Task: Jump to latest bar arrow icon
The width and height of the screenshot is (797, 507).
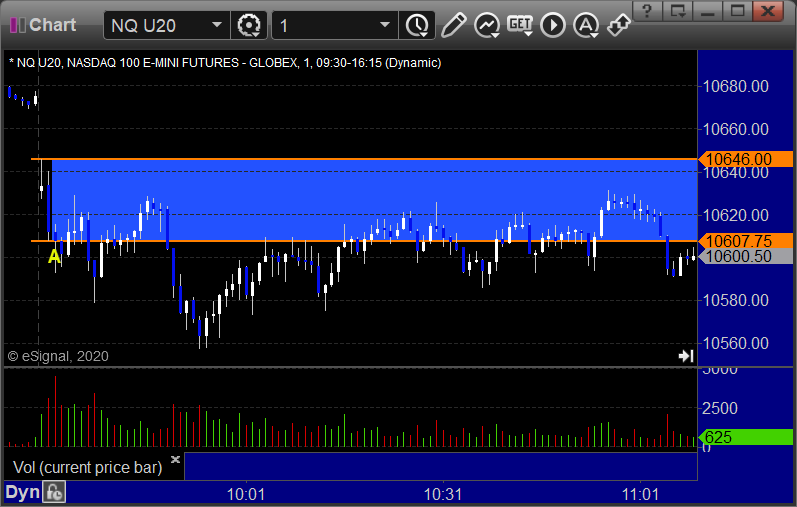Action: click(686, 356)
